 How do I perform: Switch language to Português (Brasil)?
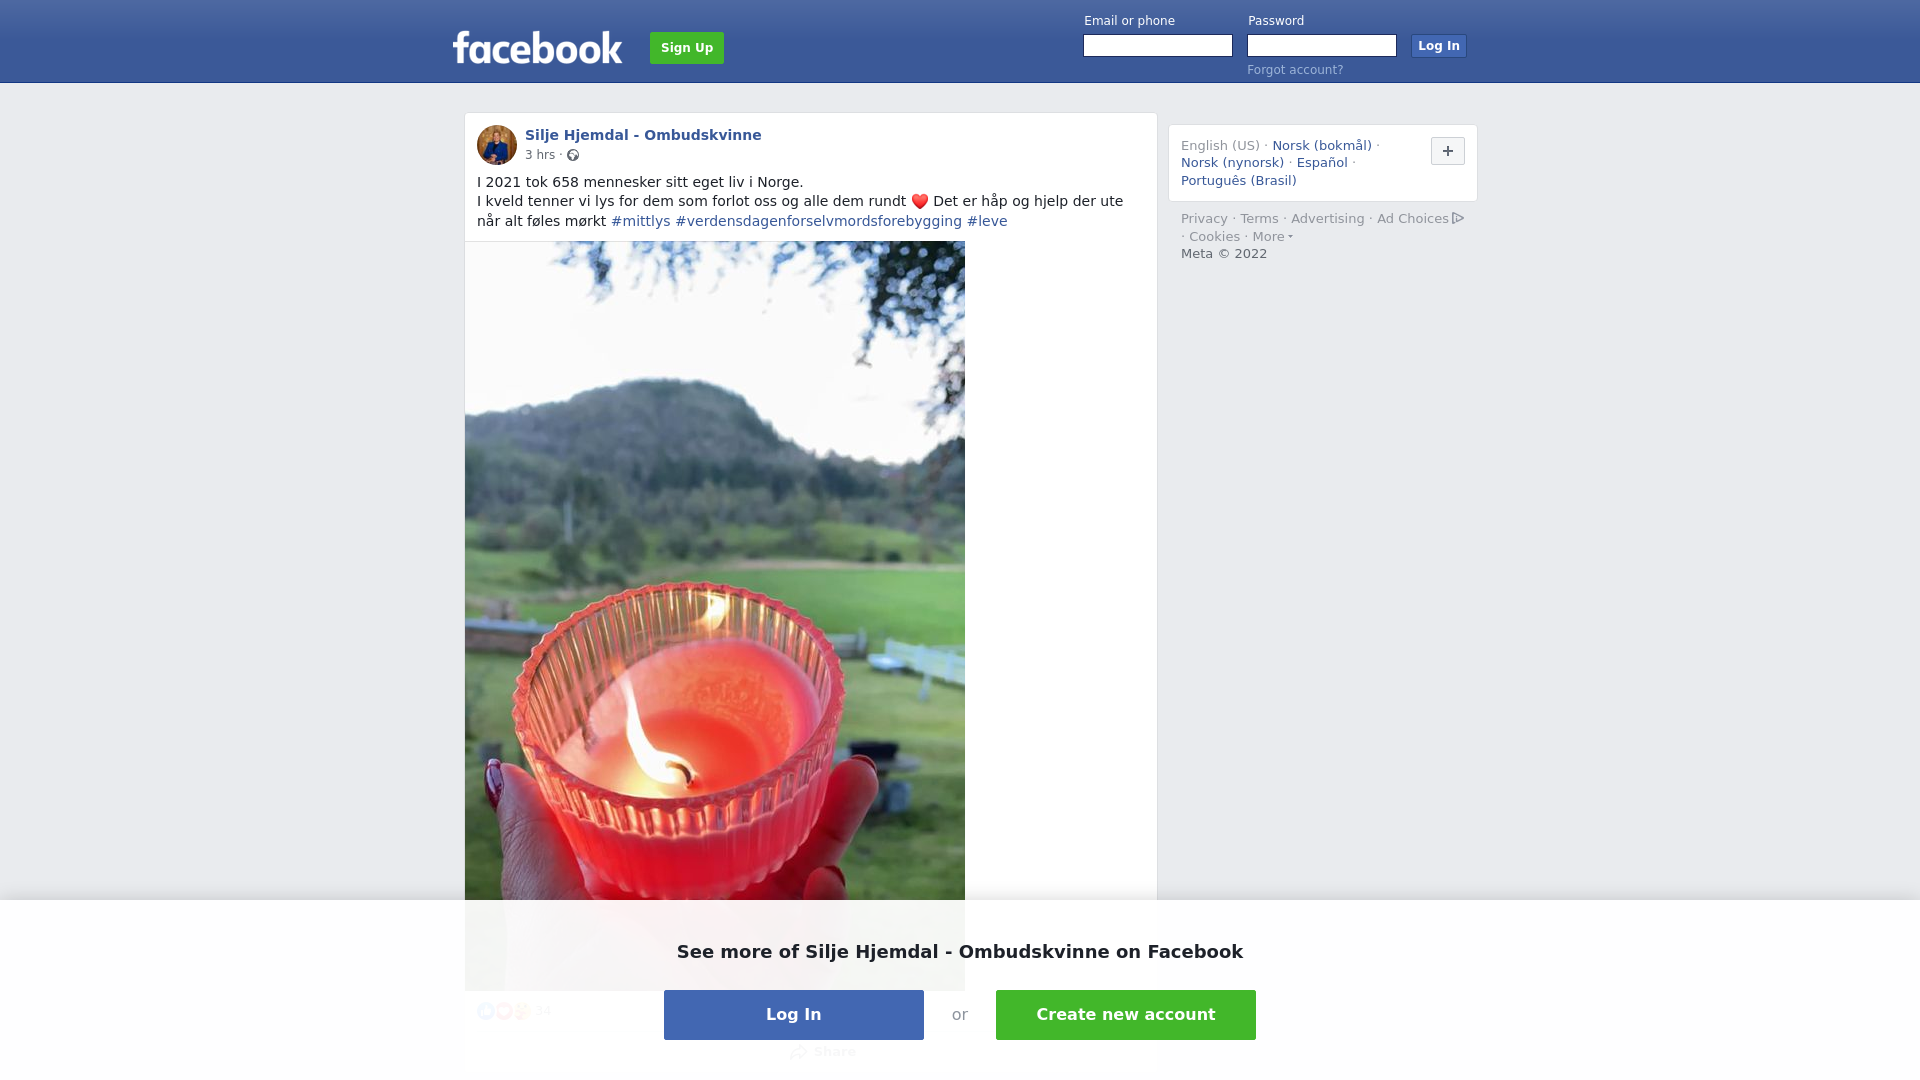click(1239, 181)
